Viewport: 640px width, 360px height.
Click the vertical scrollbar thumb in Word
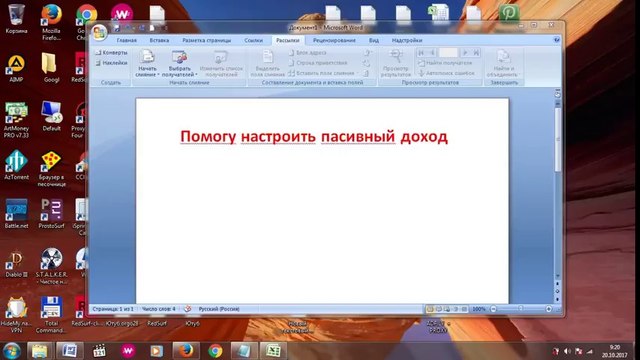coord(558,139)
